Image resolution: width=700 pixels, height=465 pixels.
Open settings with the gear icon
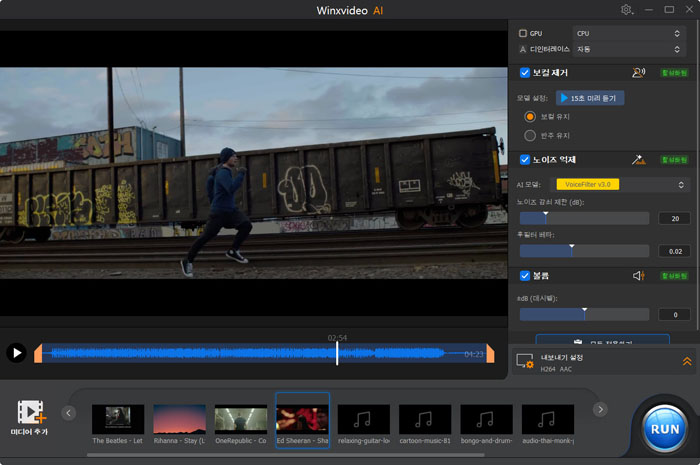[627, 10]
